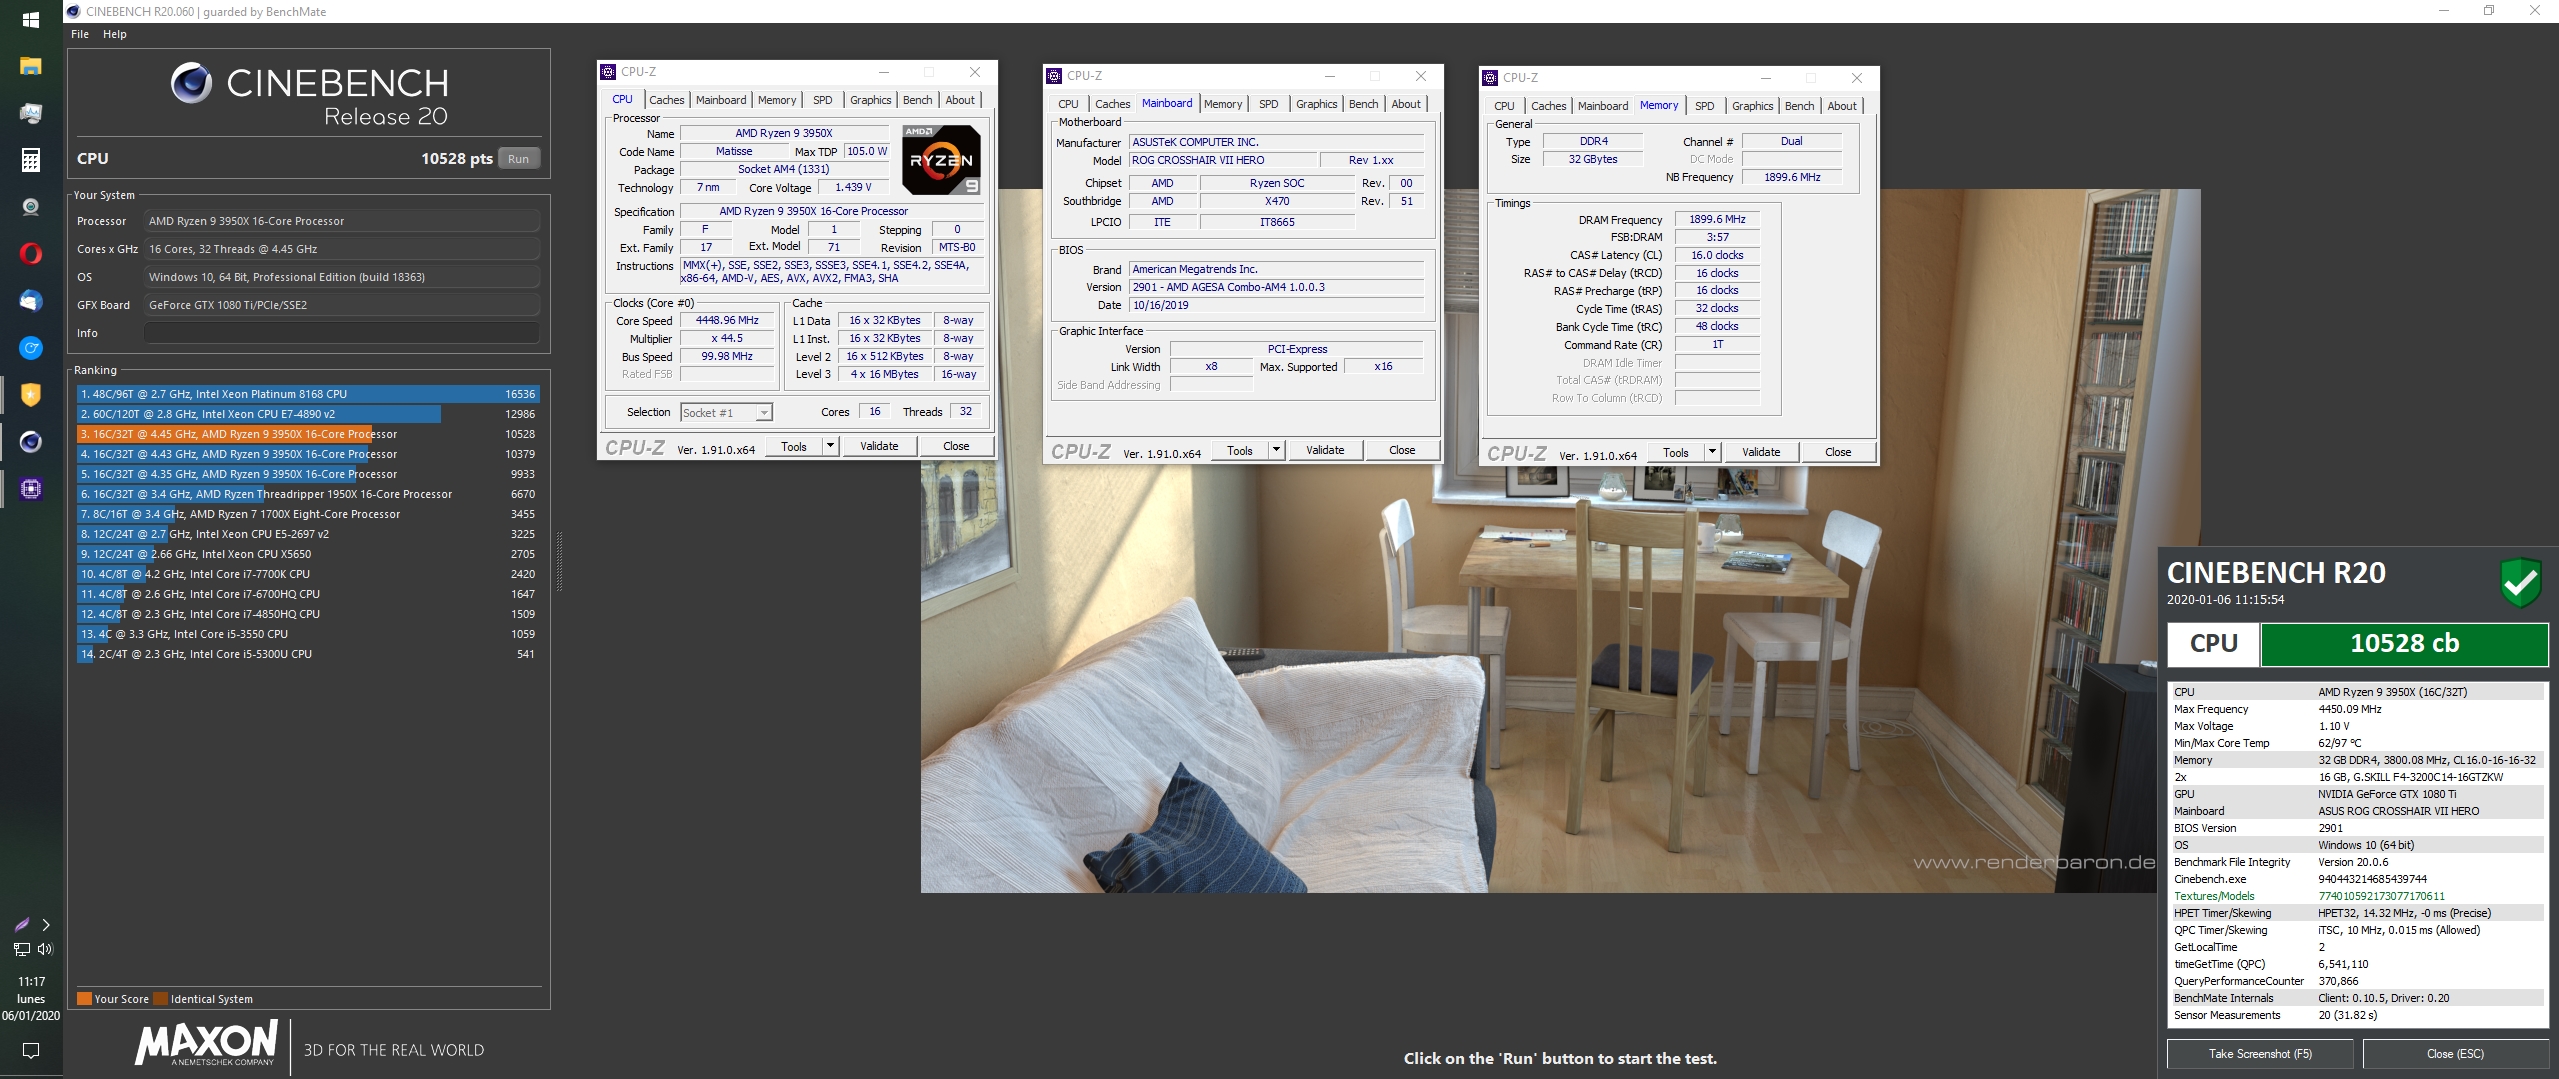The width and height of the screenshot is (2559, 1079).
Task: Select ranking row Intel Core i7-7700K
Action: [309, 574]
